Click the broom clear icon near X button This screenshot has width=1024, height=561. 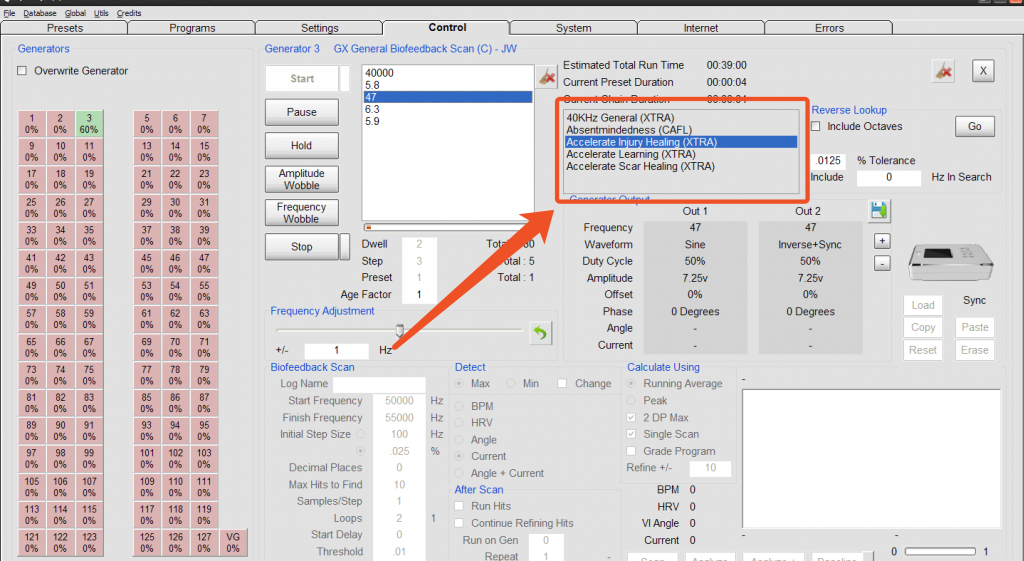[x=941, y=70]
